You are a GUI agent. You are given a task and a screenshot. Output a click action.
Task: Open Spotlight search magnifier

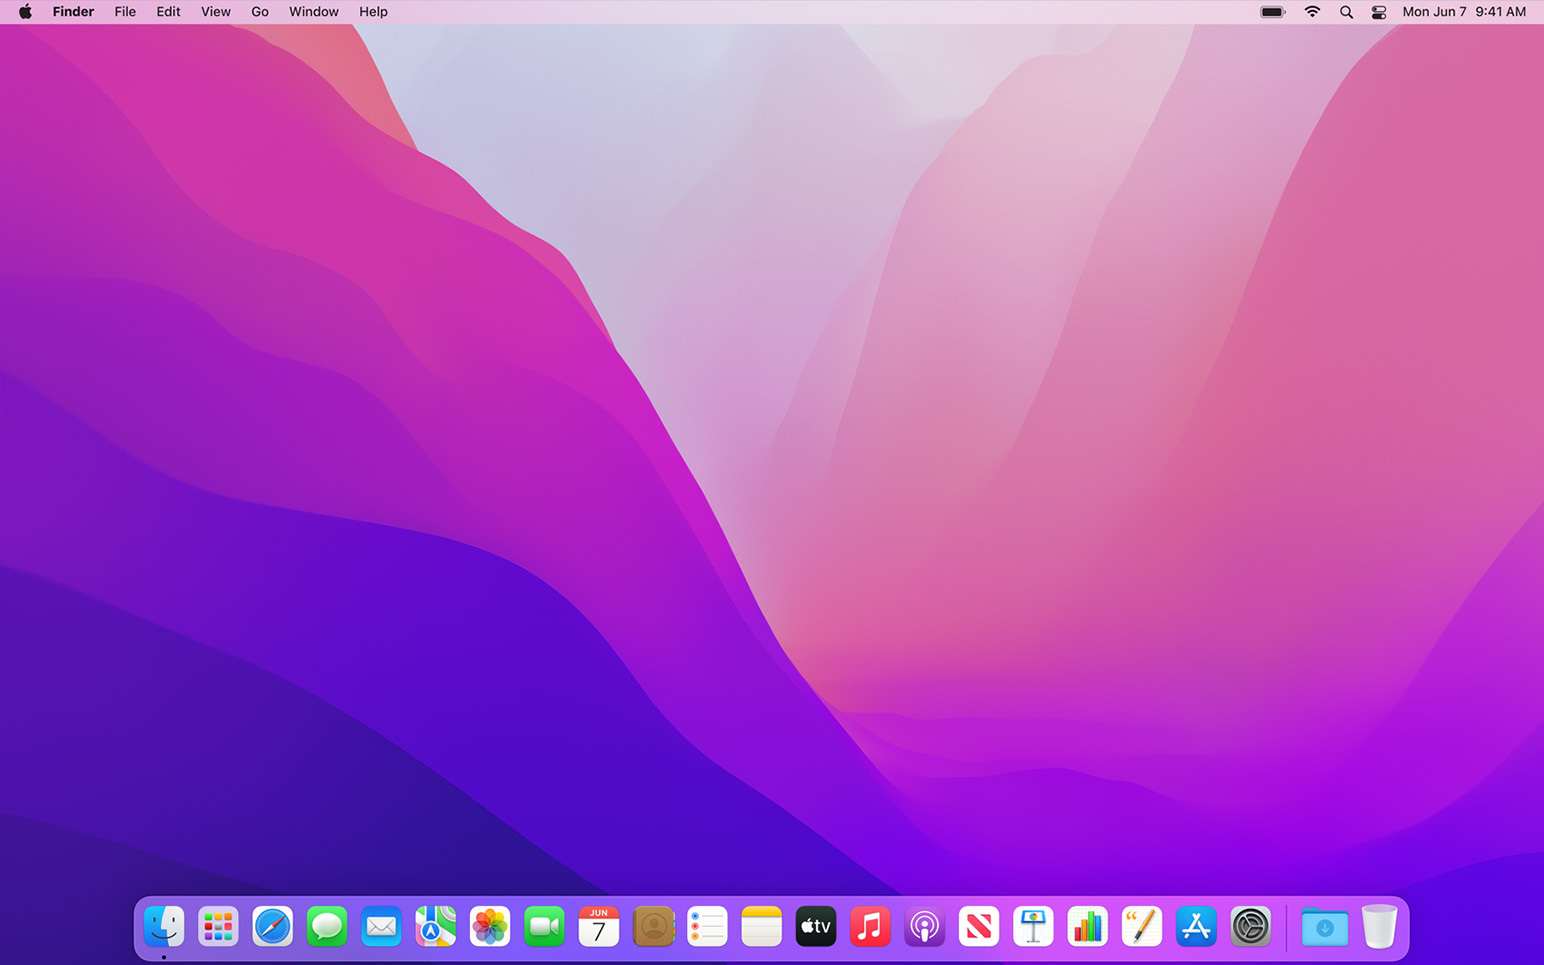pos(1346,12)
